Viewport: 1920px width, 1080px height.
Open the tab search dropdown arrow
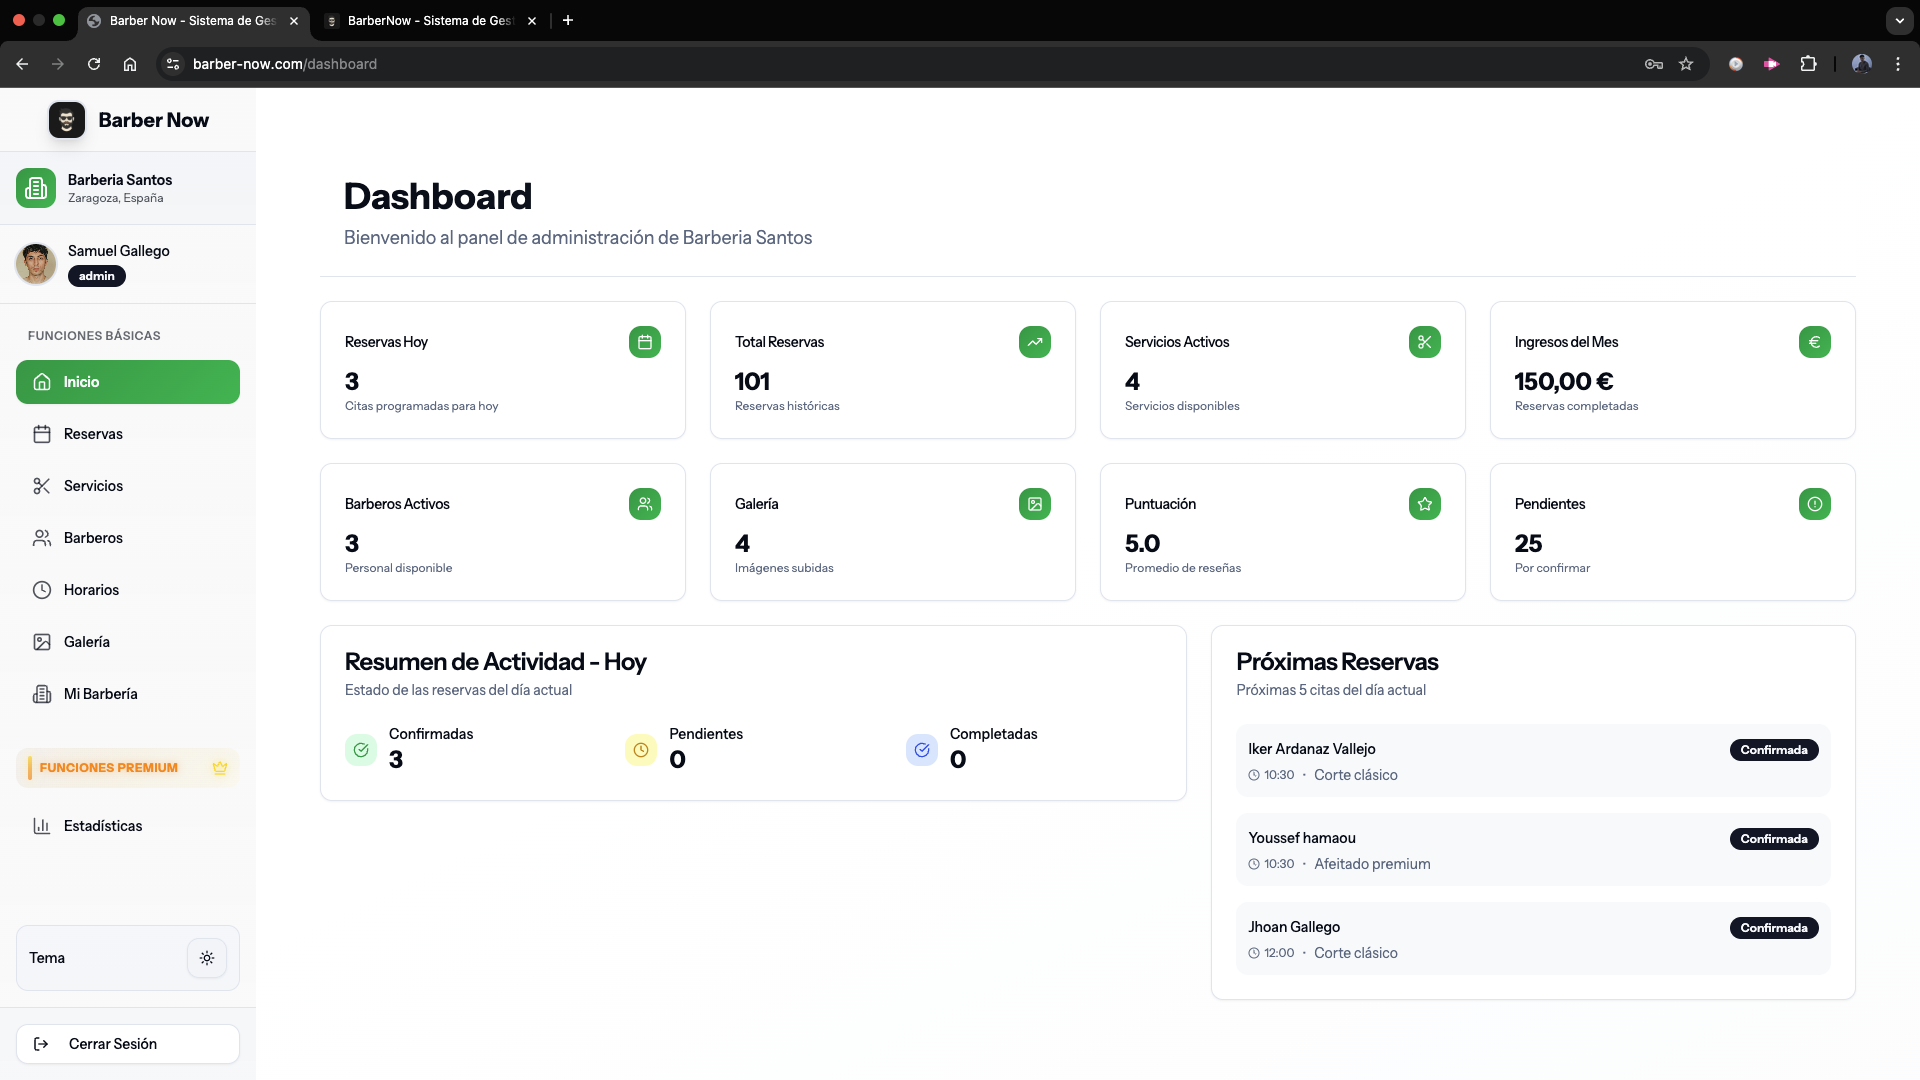coord(1899,20)
